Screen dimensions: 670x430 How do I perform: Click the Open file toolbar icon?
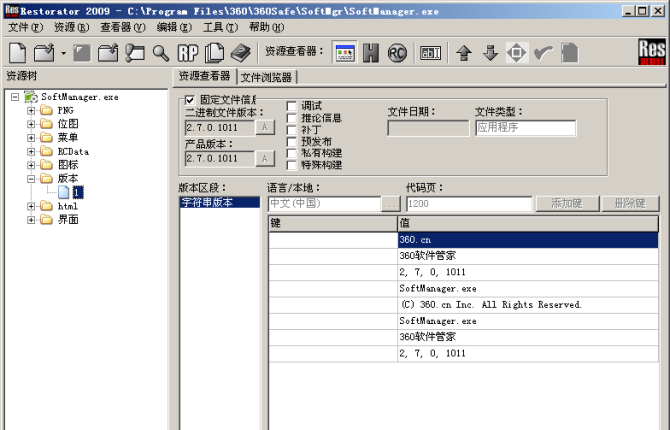[44, 53]
